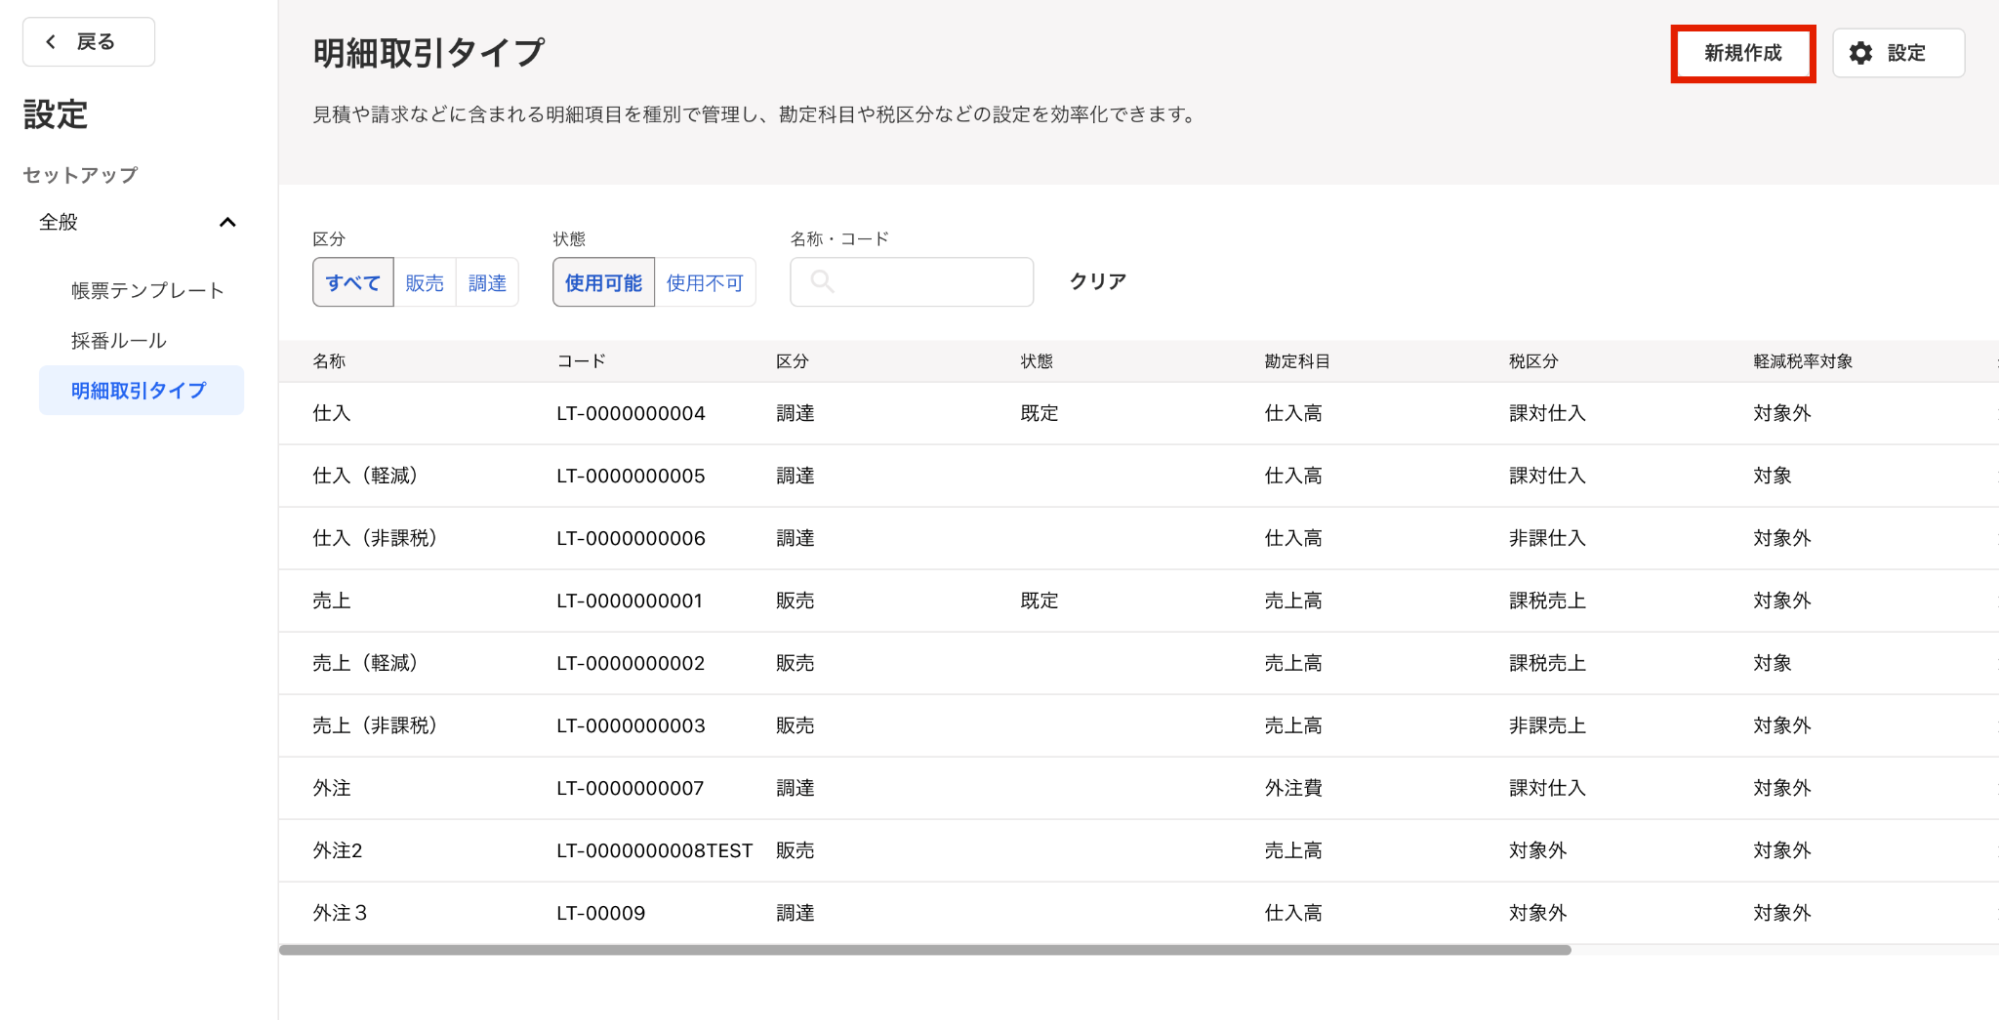1999x1021 pixels.
Task: Click the 名称・コード search input field
Action: click(912, 282)
